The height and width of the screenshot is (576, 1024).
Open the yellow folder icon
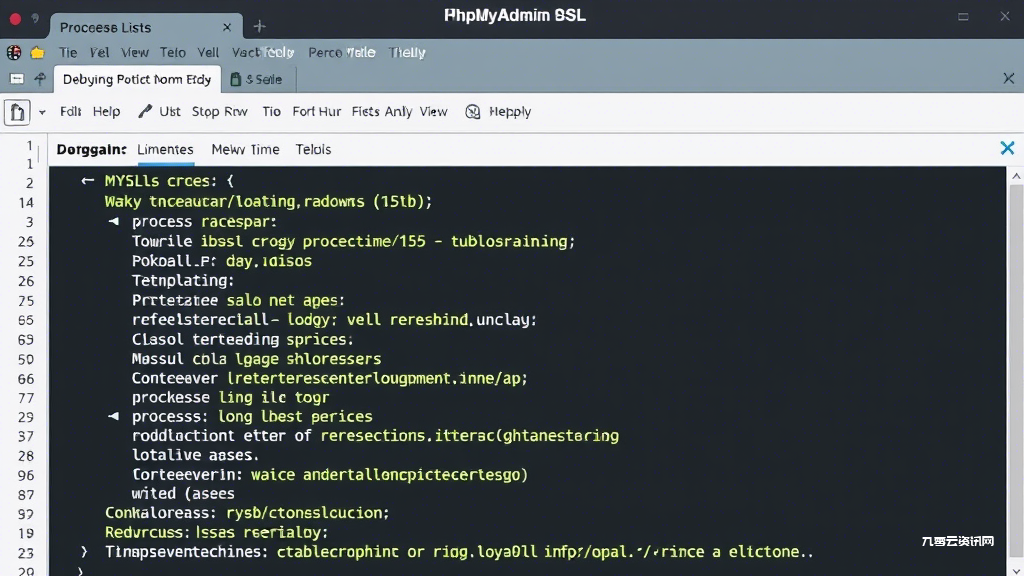[x=37, y=52]
